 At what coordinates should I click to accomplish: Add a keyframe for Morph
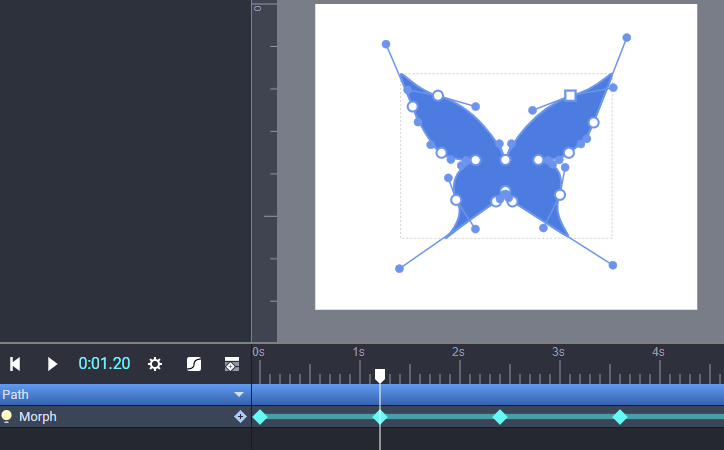(240, 417)
